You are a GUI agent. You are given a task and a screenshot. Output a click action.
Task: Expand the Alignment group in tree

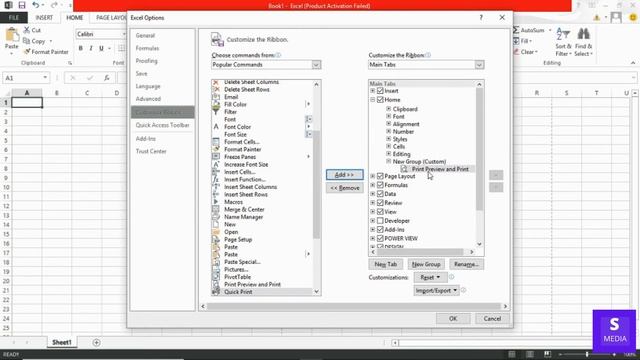tap(389, 124)
